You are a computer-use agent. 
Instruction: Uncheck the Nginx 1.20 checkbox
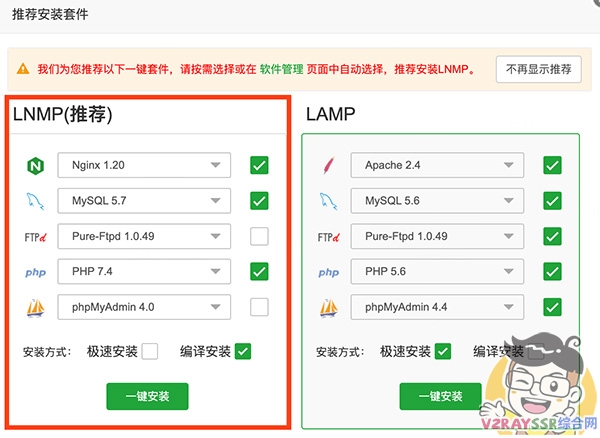[x=259, y=165]
